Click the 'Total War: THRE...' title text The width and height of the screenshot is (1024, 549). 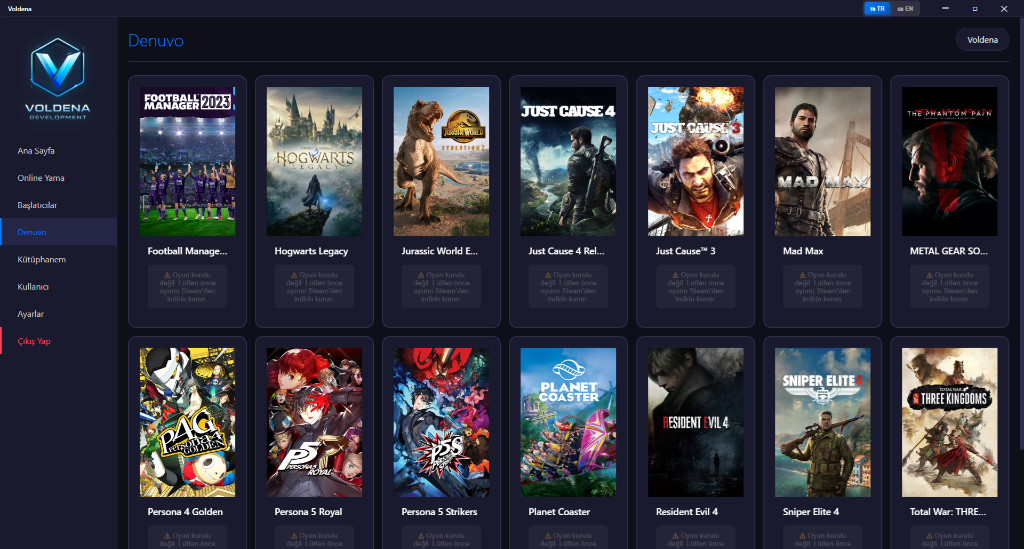click(x=948, y=512)
